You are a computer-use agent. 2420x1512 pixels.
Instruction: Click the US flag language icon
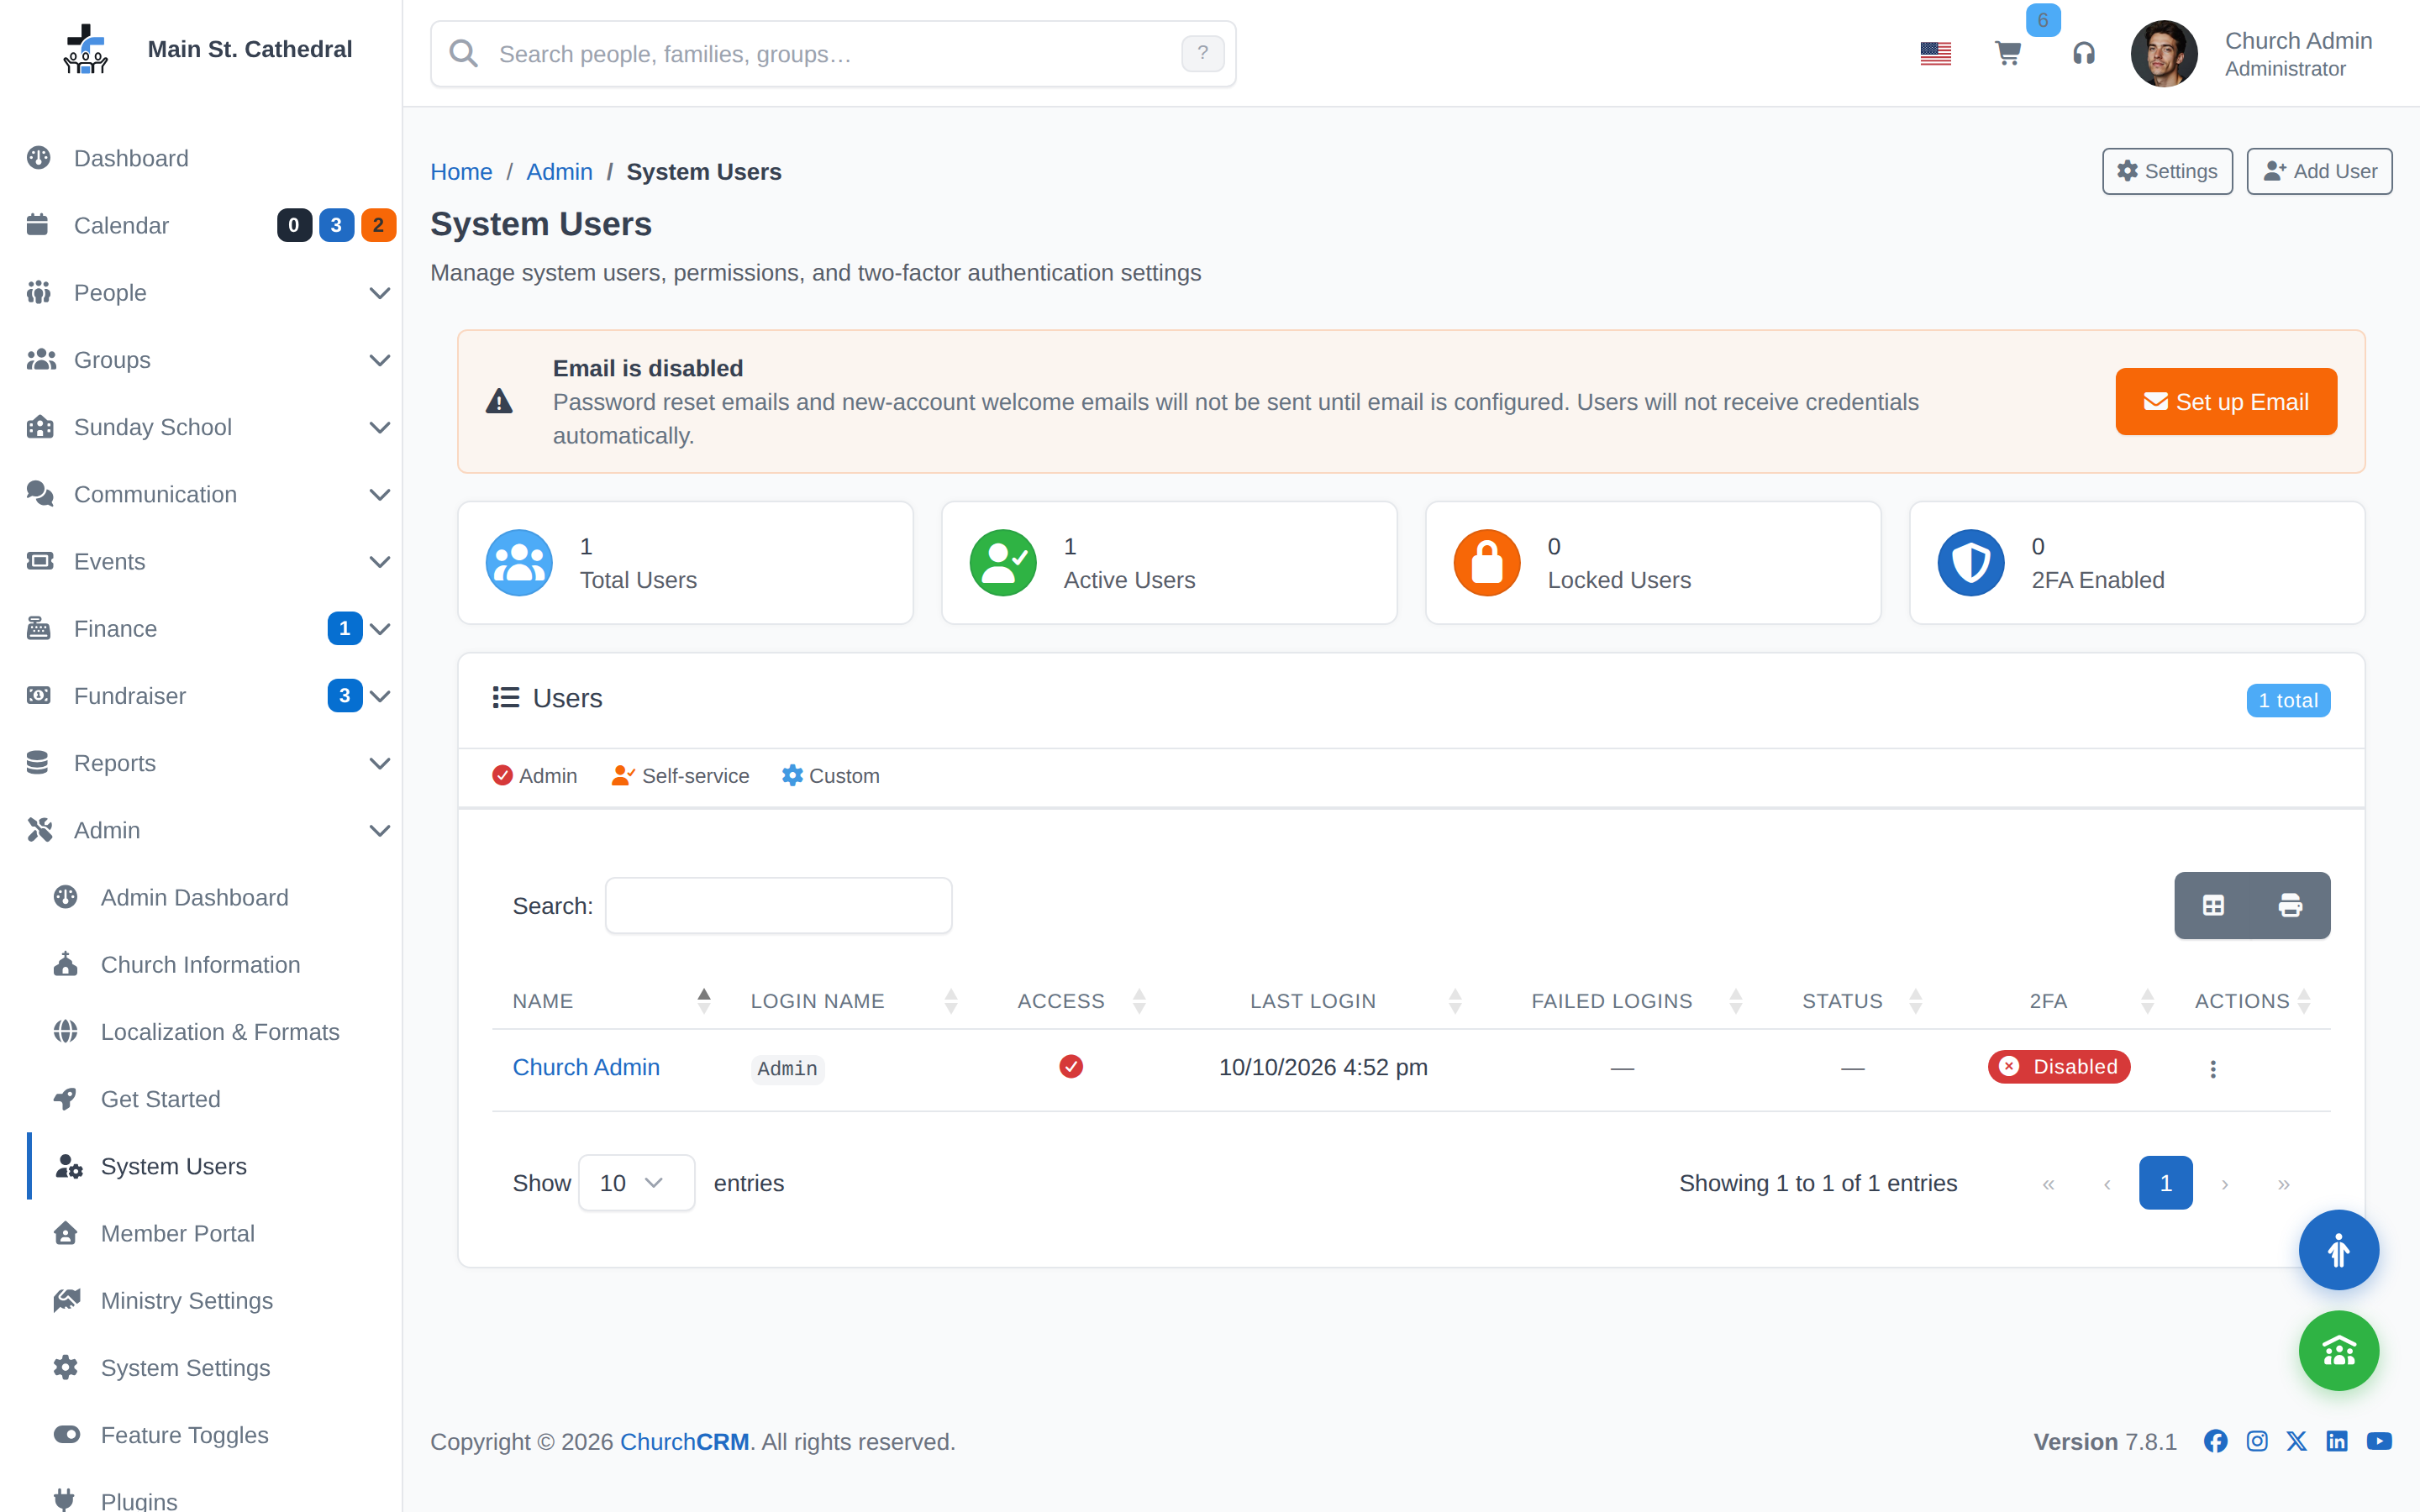pyautogui.click(x=1935, y=53)
